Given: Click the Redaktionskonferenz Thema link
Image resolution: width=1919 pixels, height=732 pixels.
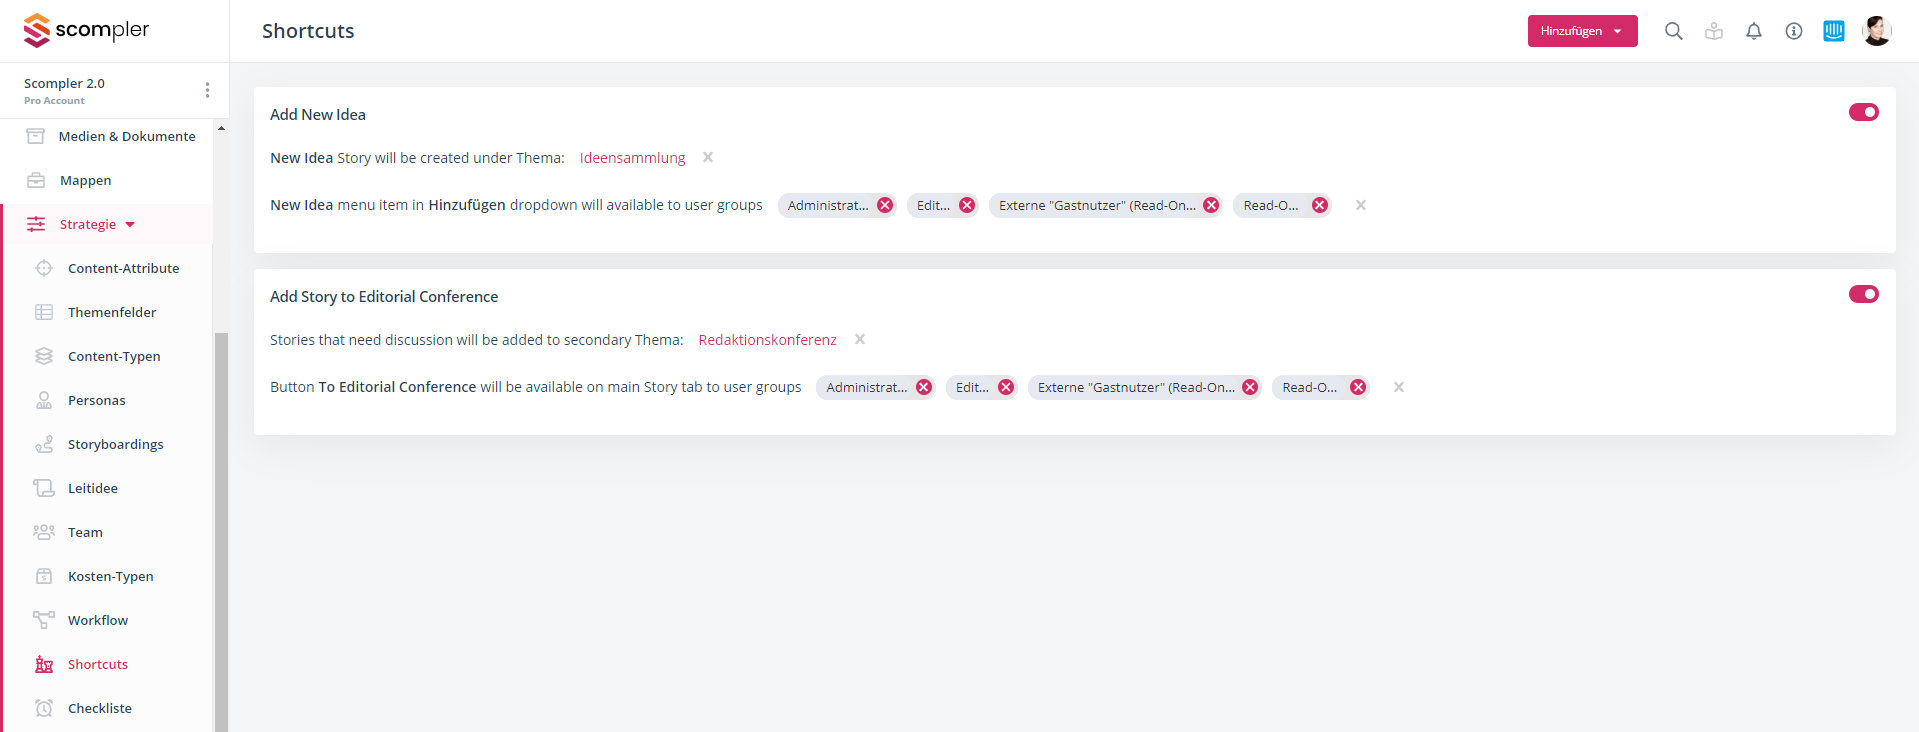Looking at the screenshot, I should click(767, 340).
